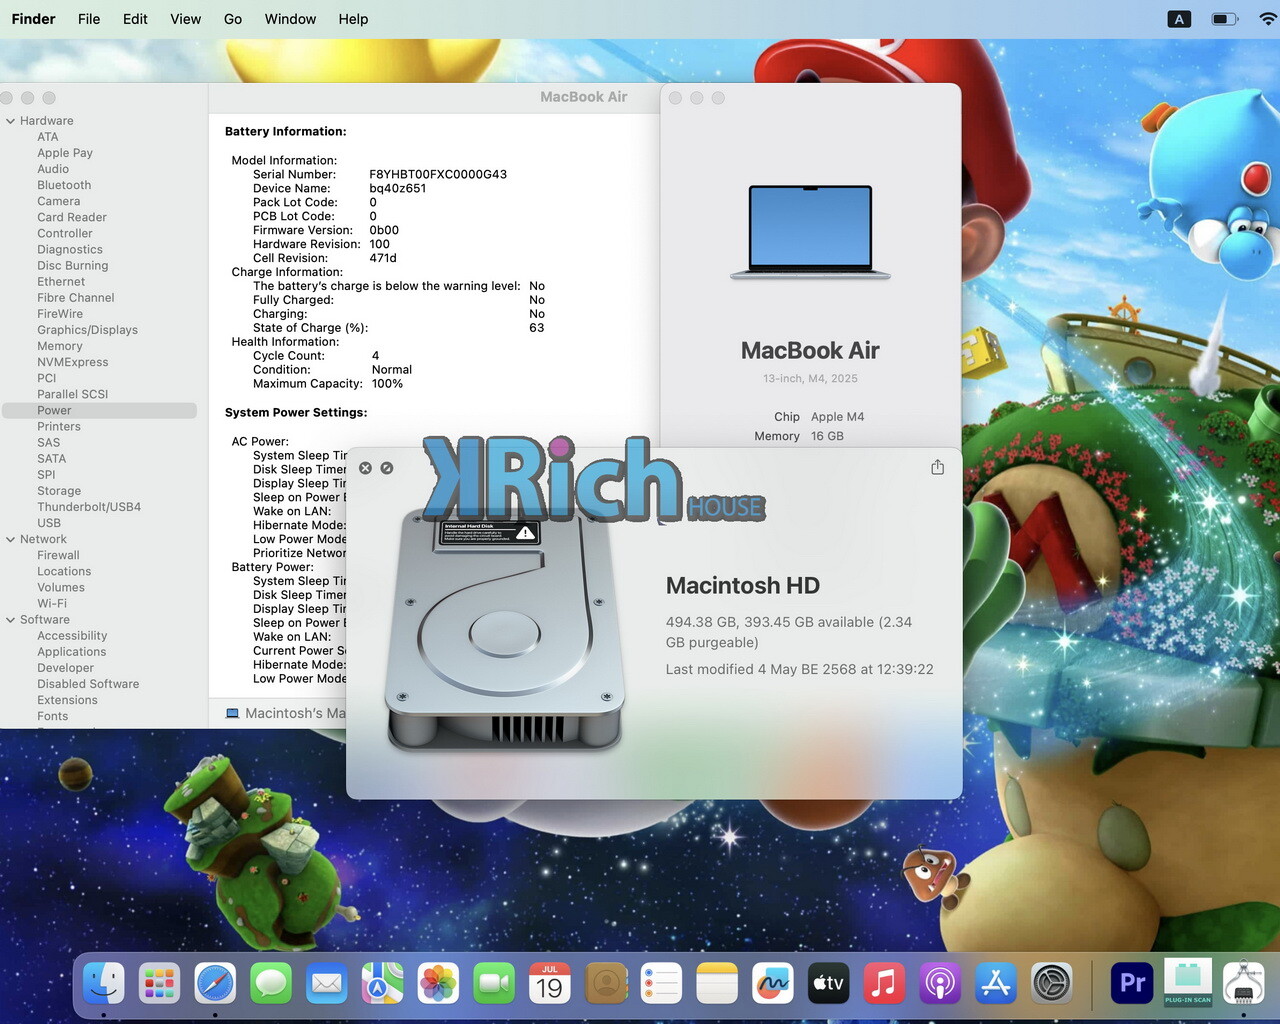Open Messages app in the Dock

(271, 984)
